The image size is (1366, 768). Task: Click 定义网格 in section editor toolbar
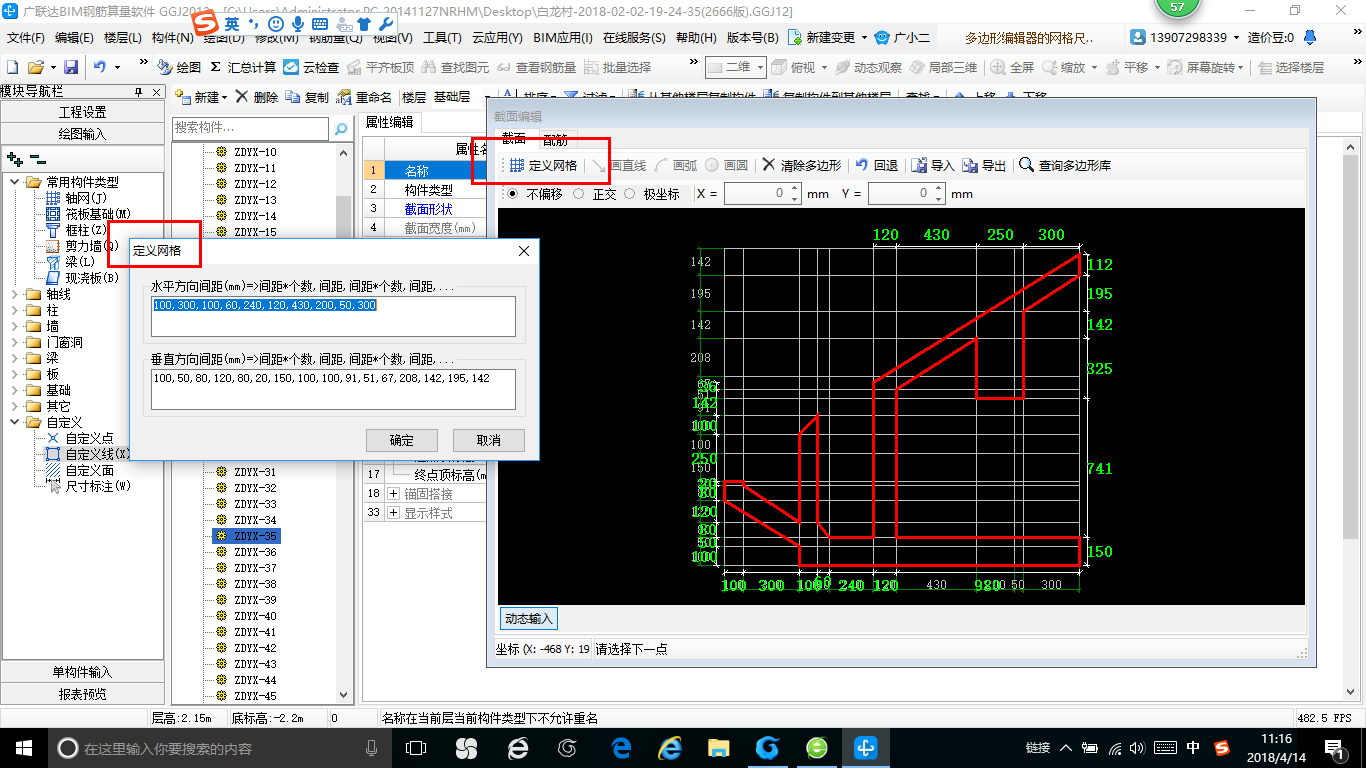tap(543, 165)
